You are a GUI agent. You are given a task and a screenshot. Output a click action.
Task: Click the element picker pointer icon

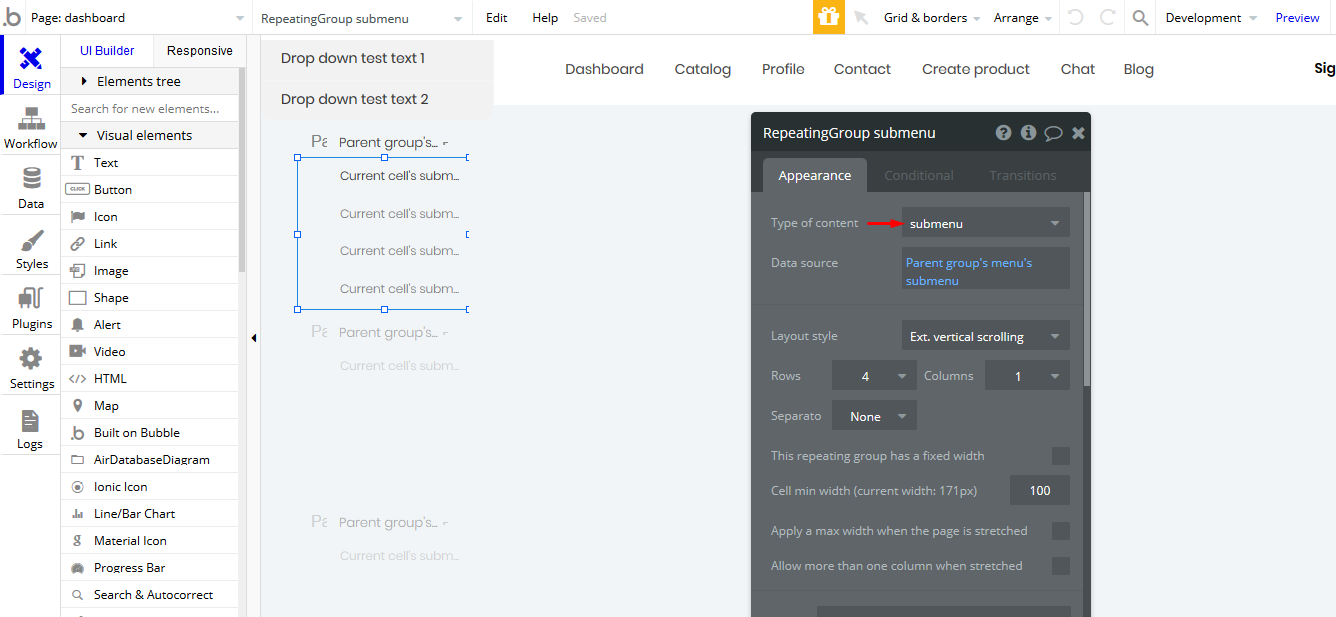[x=860, y=18]
